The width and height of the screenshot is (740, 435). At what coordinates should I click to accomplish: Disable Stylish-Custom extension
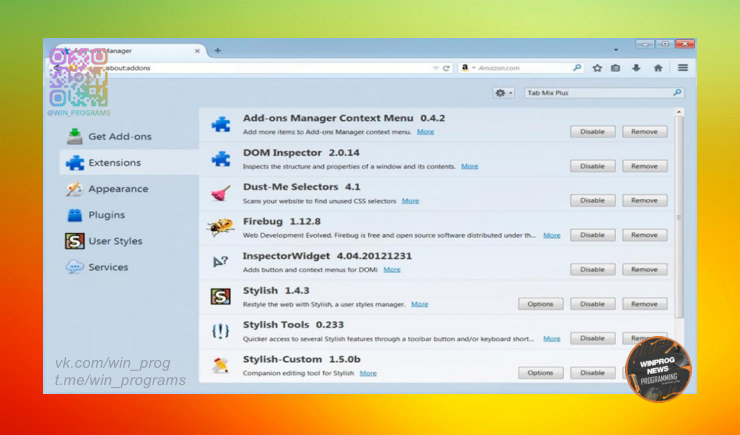[x=592, y=373]
